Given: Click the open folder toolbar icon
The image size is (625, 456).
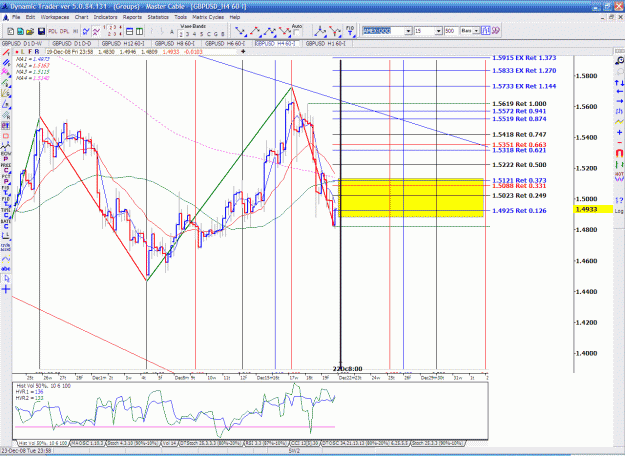Looking at the screenshot, I should click(x=29, y=31).
